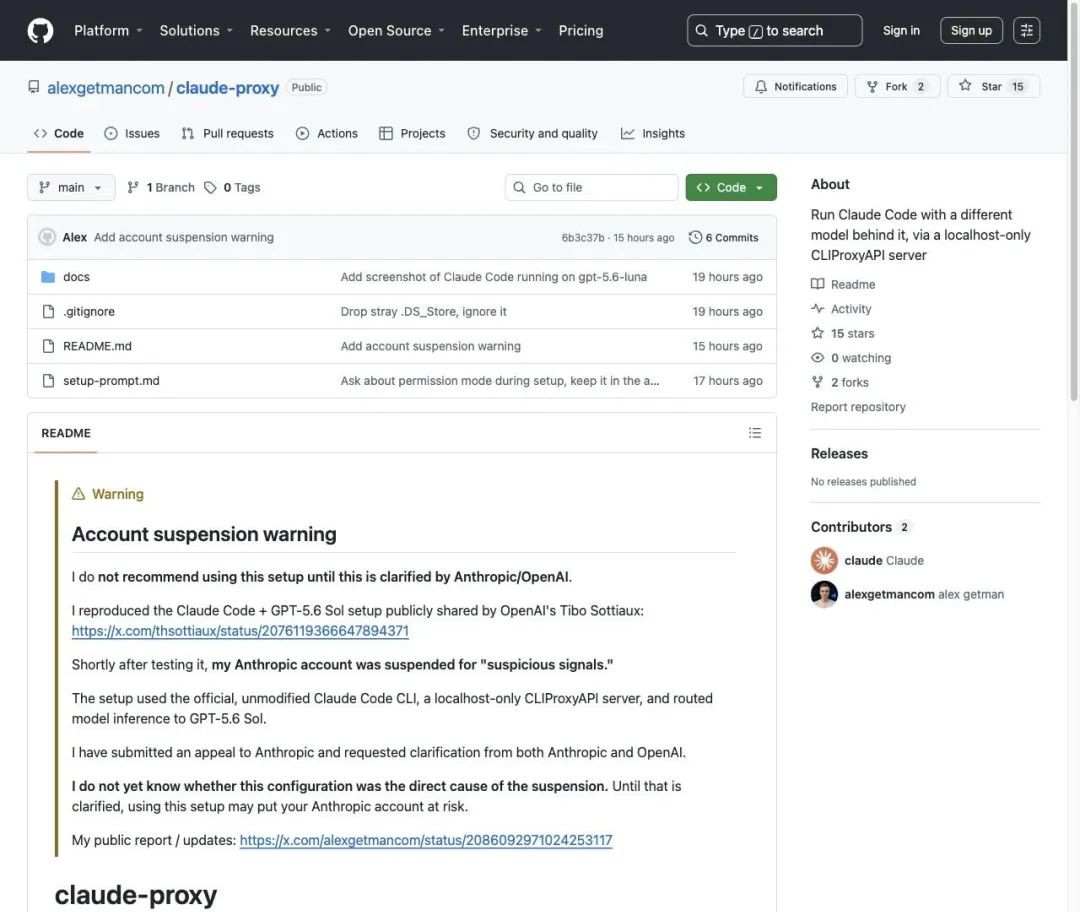
Task: Click the Go to file input field
Action: coord(592,187)
